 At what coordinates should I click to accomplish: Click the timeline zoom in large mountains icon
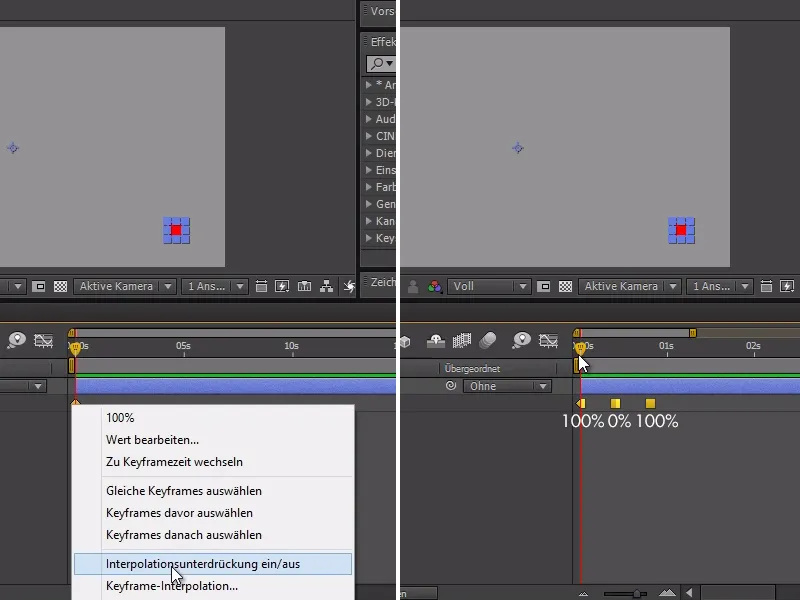click(x=667, y=593)
